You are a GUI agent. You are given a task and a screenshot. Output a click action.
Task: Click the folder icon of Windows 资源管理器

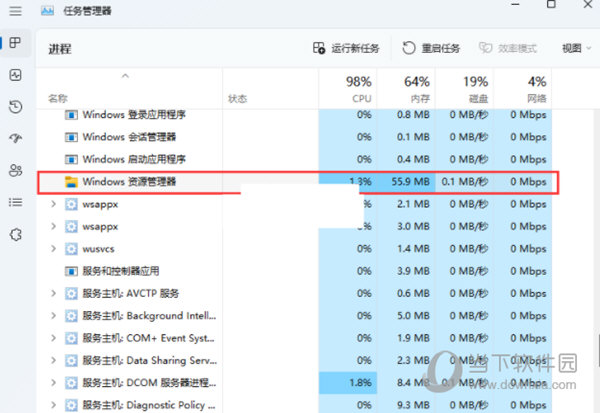click(71, 182)
